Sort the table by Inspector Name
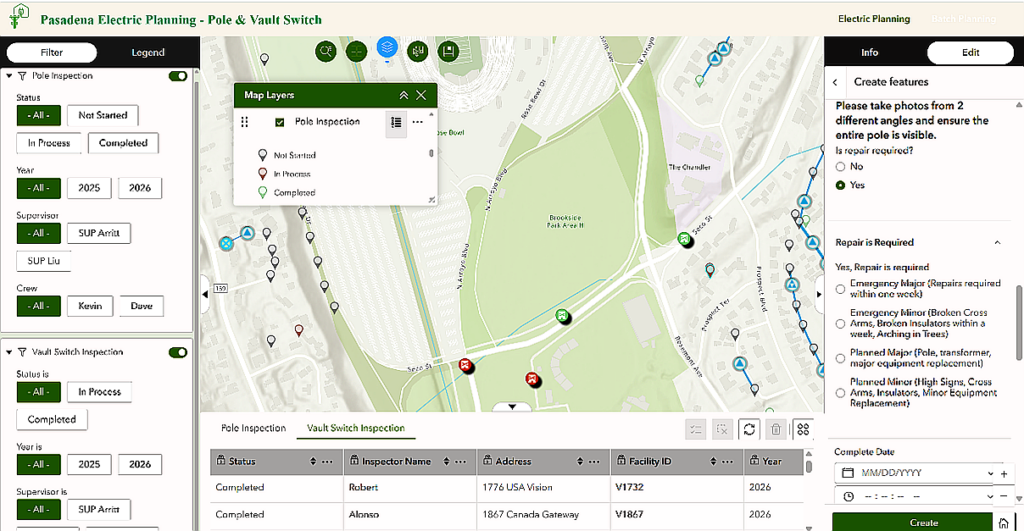The image size is (1024, 531). [446, 462]
